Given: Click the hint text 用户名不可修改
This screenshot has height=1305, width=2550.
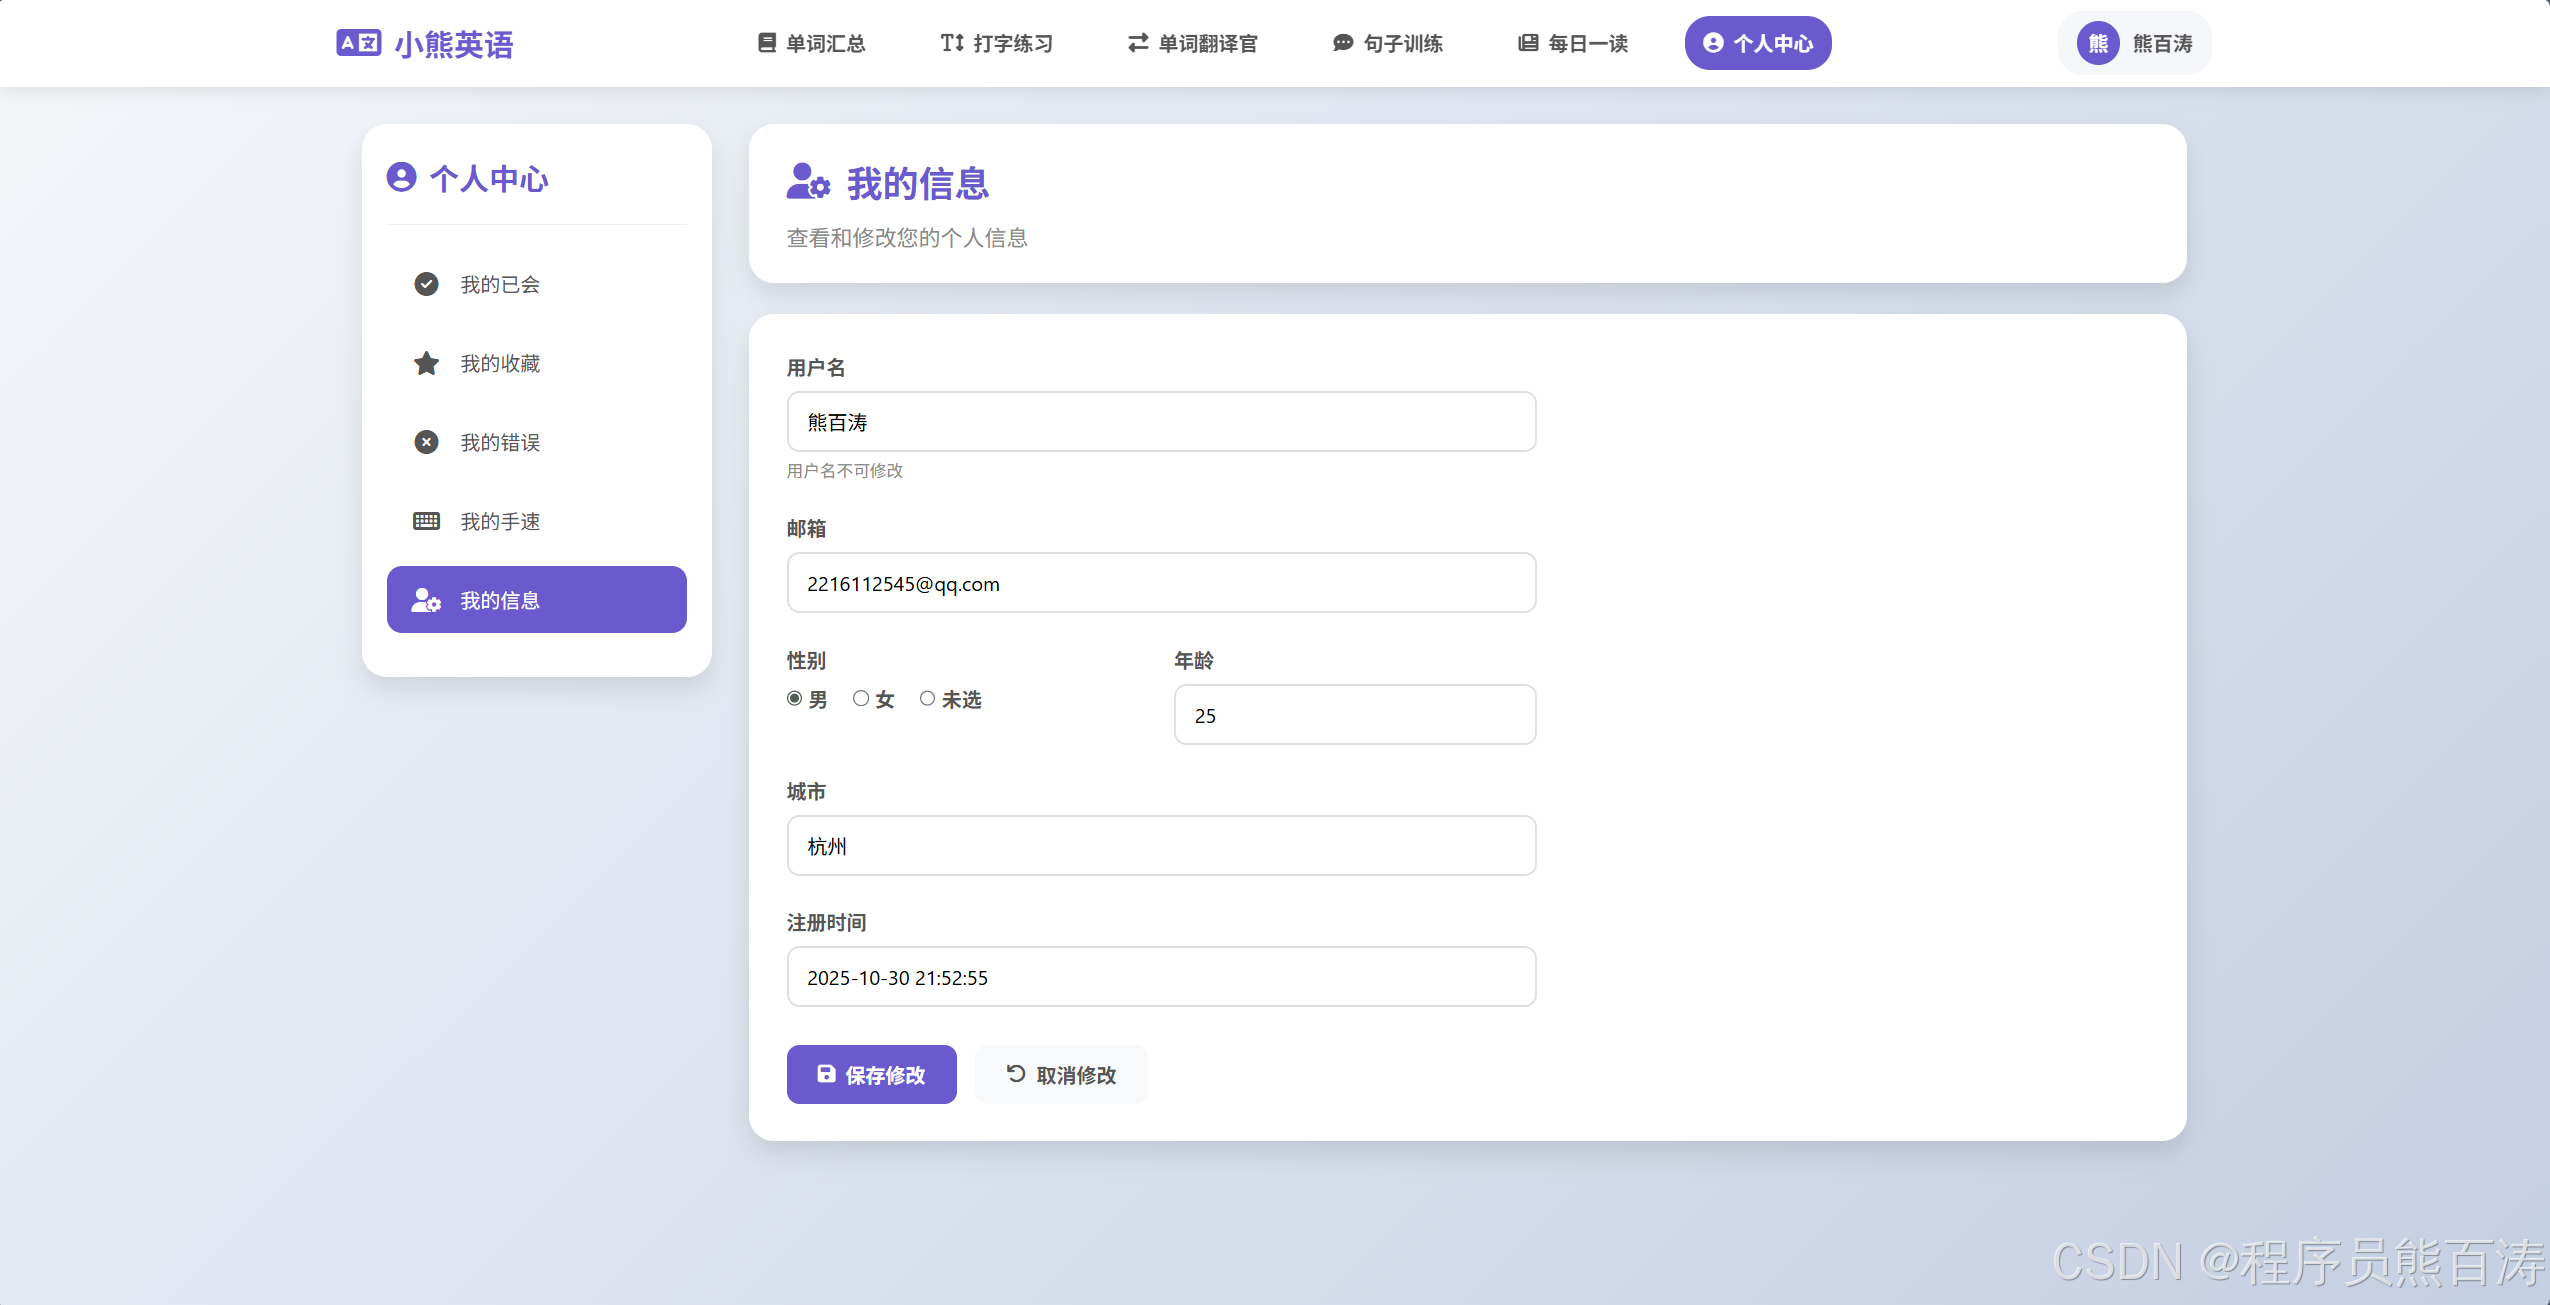Looking at the screenshot, I should pos(844,471).
